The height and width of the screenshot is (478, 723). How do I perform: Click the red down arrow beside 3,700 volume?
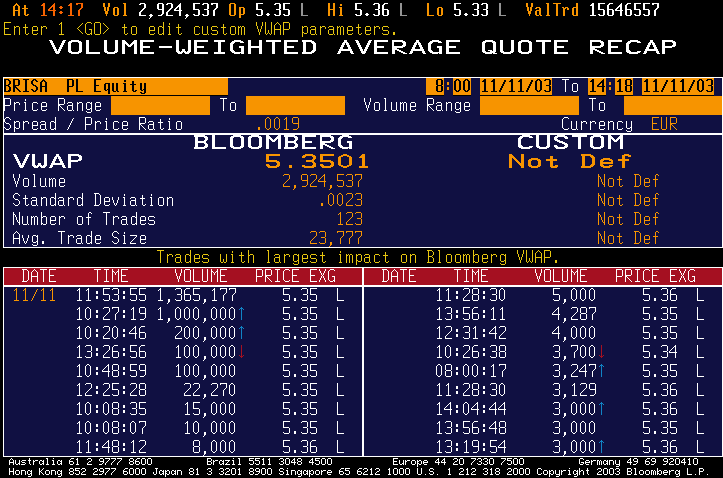(x=602, y=352)
